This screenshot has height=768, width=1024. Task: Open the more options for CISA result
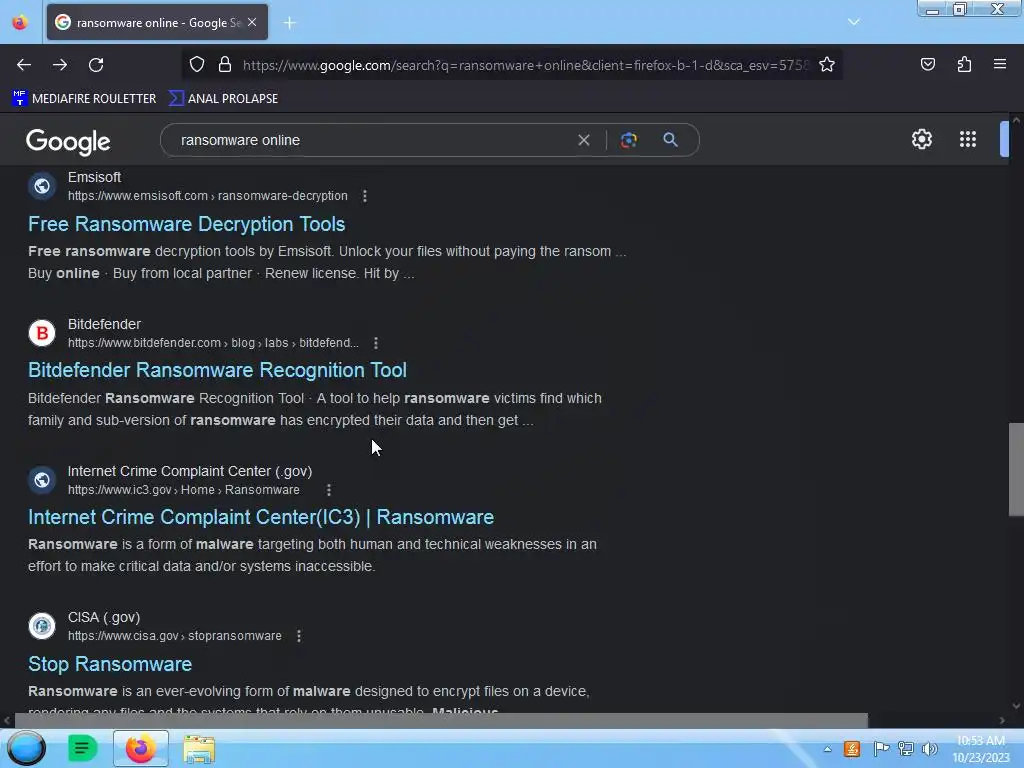[299, 636]
